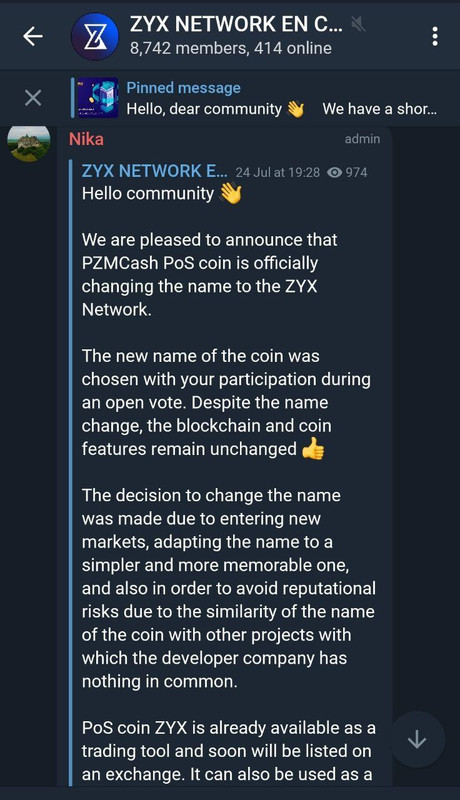Tap the eye views icon near 974
The width and height of the screenshot is (460, 800).
coord(334,172)
